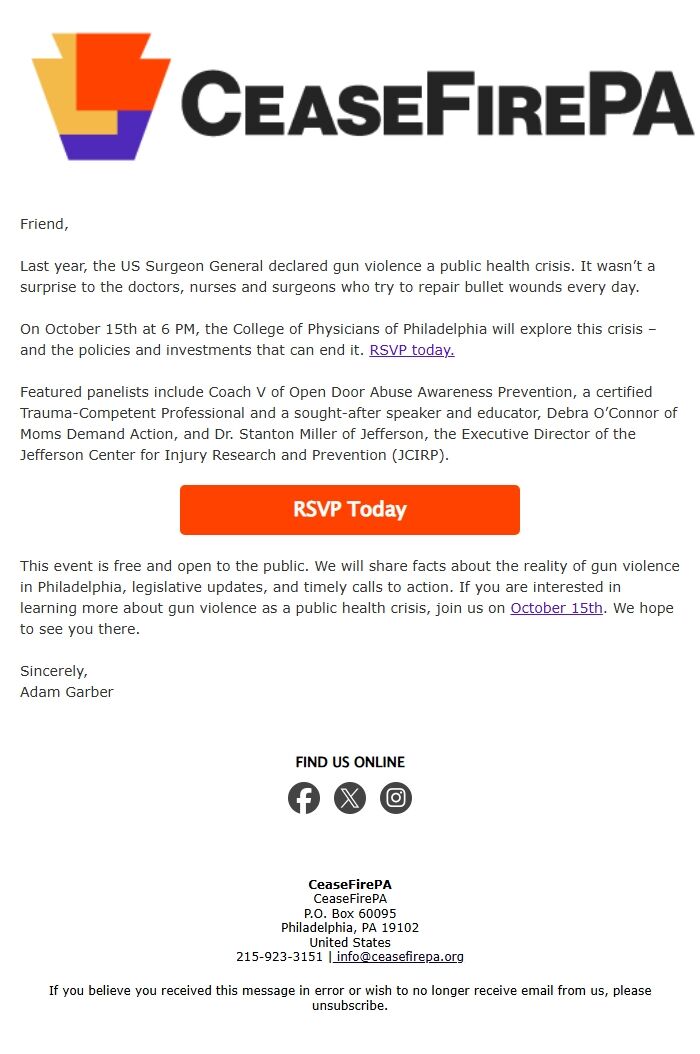The image size is (700, 1054).
Task: Click the unsubscribe text in the footer
Action: pyautogui.click(x=349, y=1006)
